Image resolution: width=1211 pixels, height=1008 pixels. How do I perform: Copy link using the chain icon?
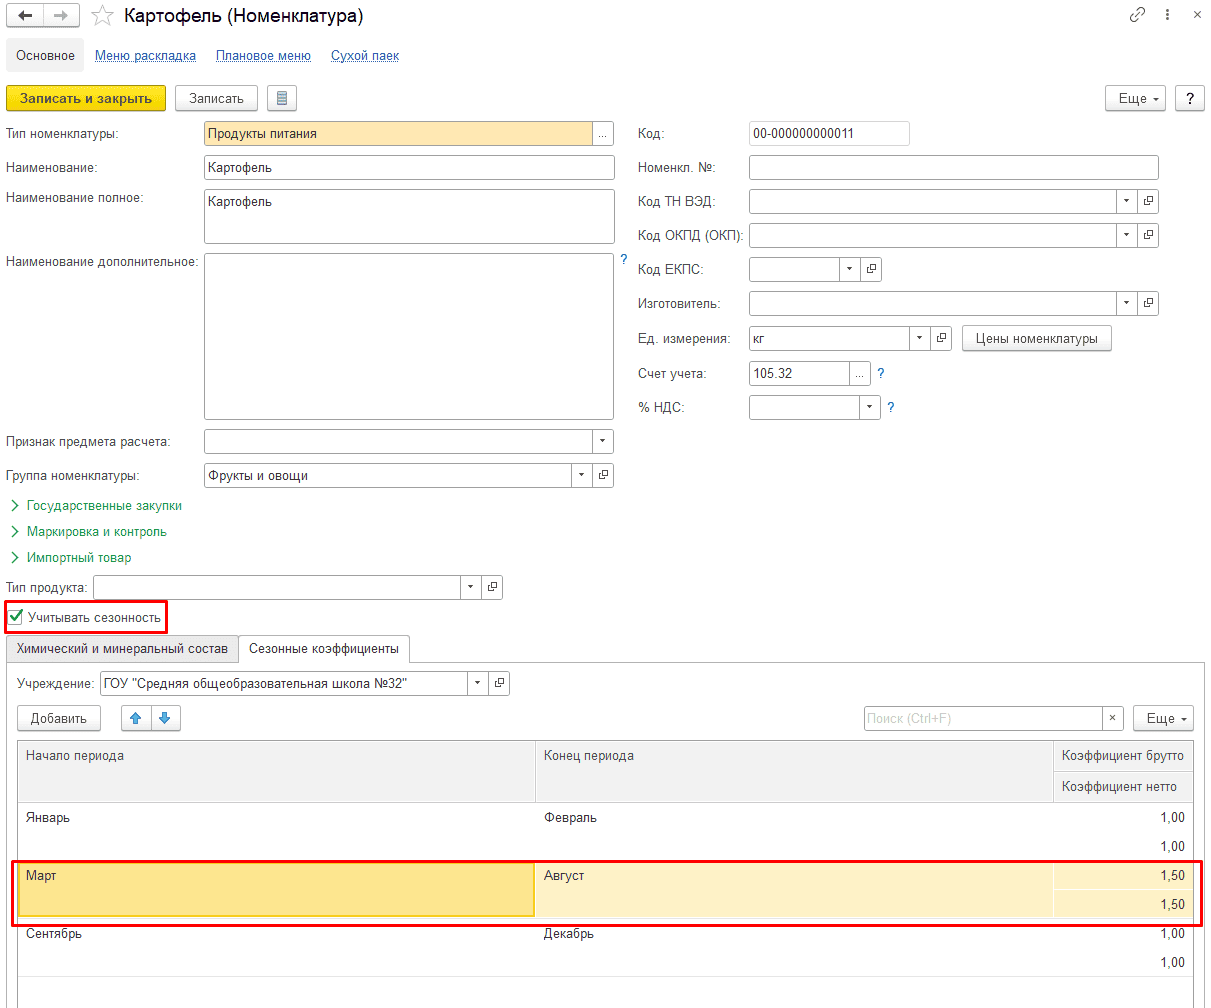(1137, 16)
